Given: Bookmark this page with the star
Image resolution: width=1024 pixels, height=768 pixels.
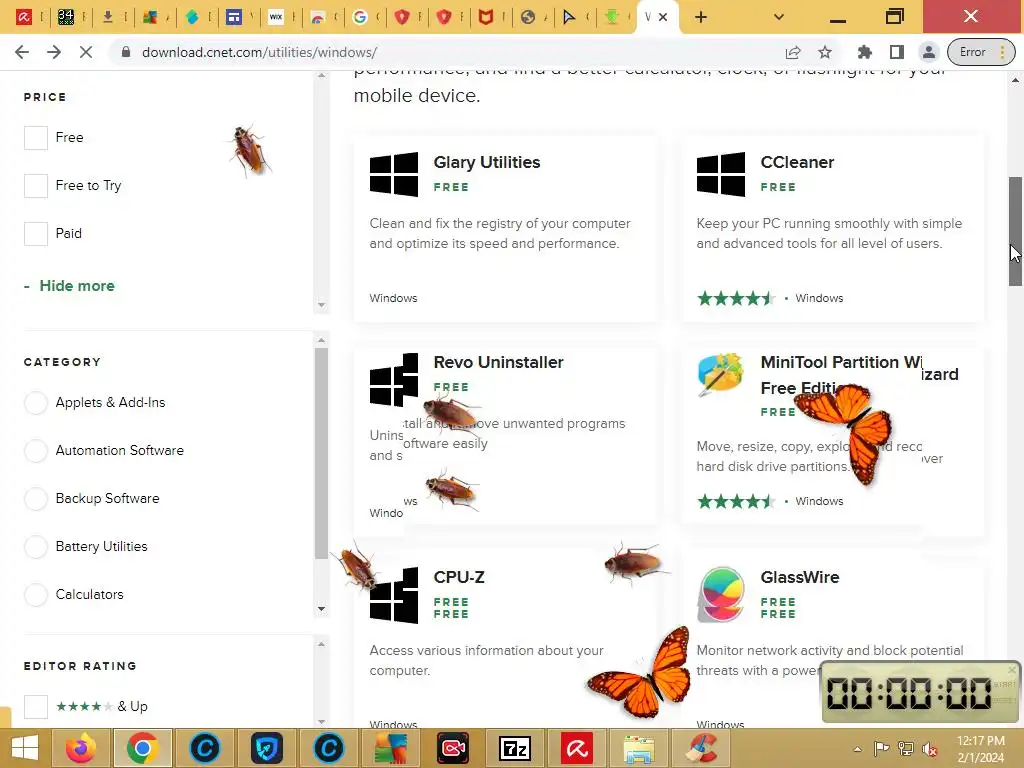Looking at the screenshot, I should [x=825, y=52].
